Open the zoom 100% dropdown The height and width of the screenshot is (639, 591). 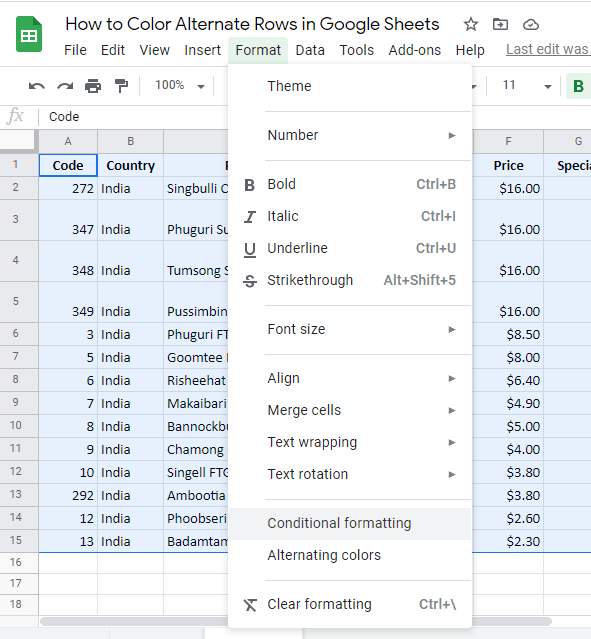(x=179, y=86)
